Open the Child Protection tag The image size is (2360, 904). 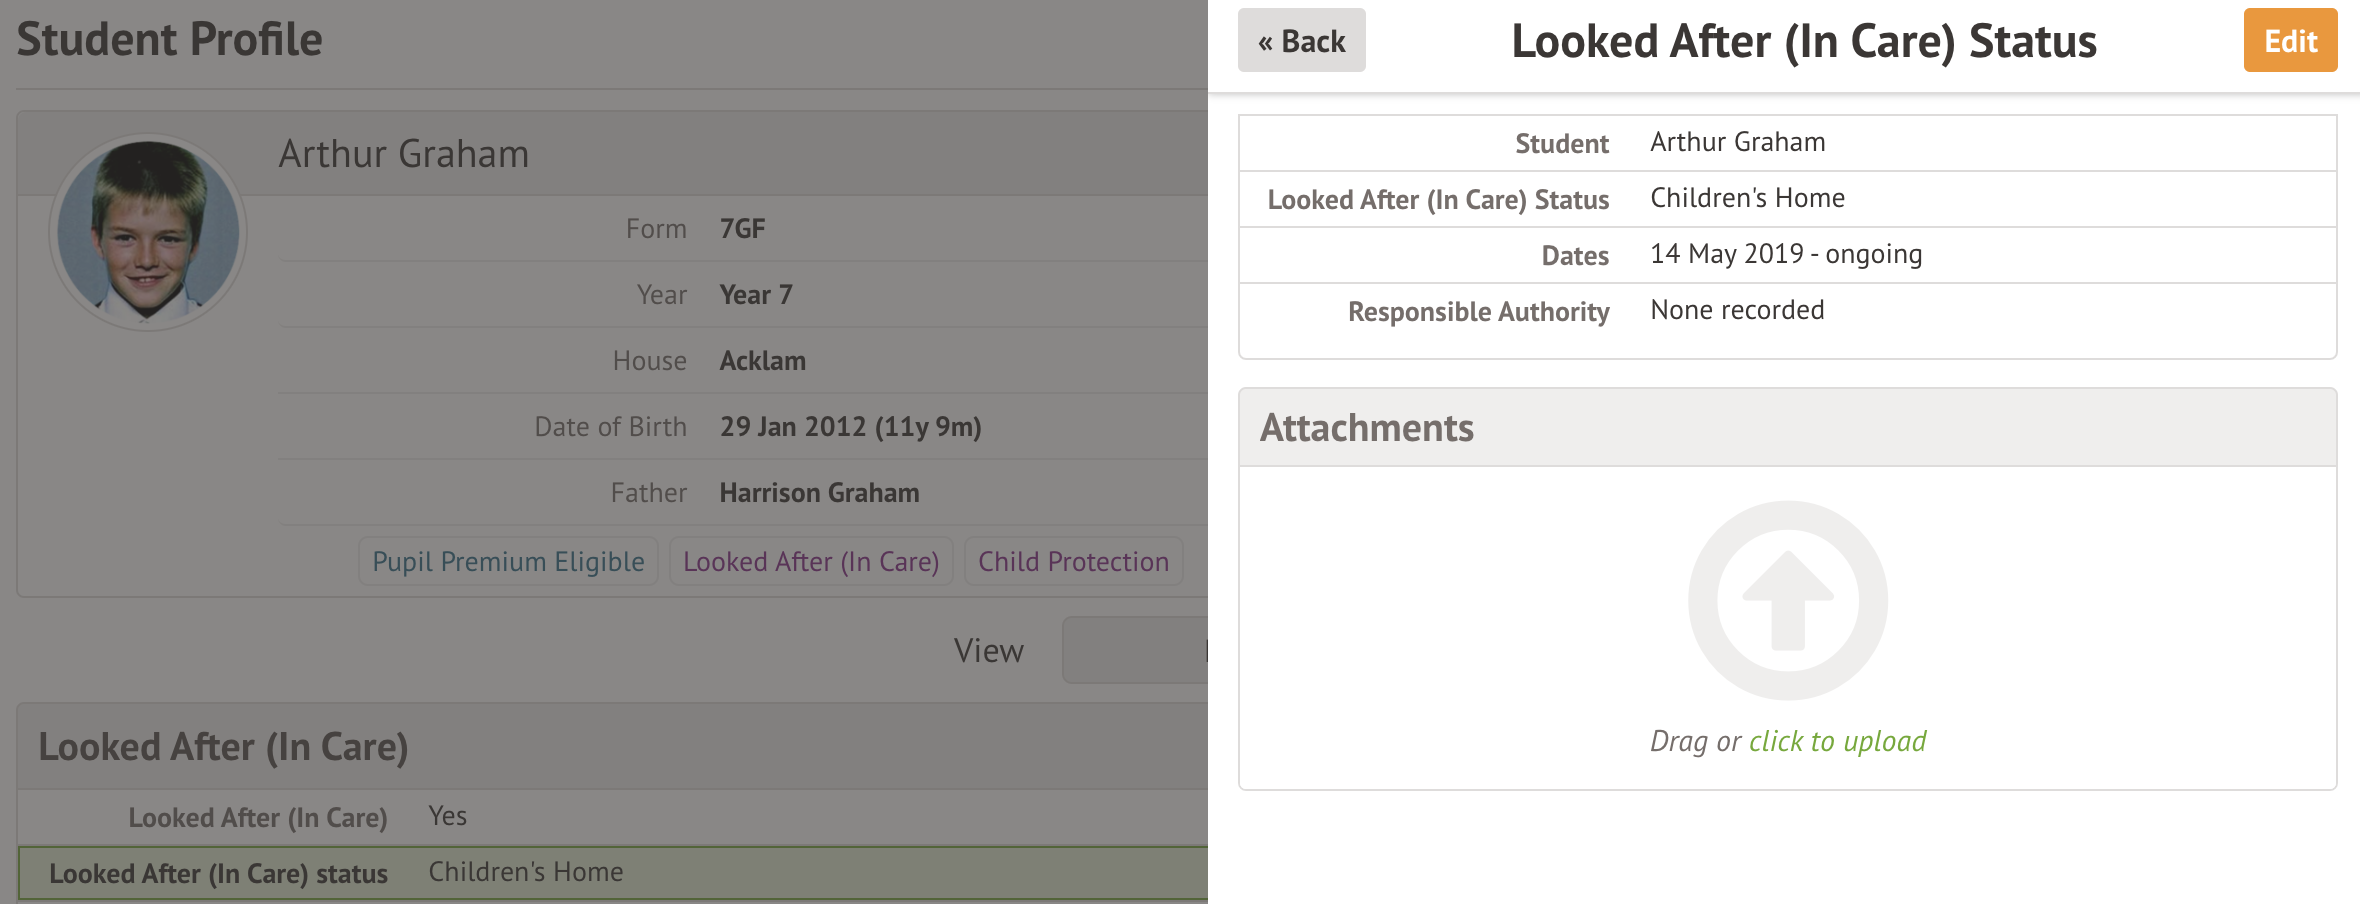pos(1073,562)
